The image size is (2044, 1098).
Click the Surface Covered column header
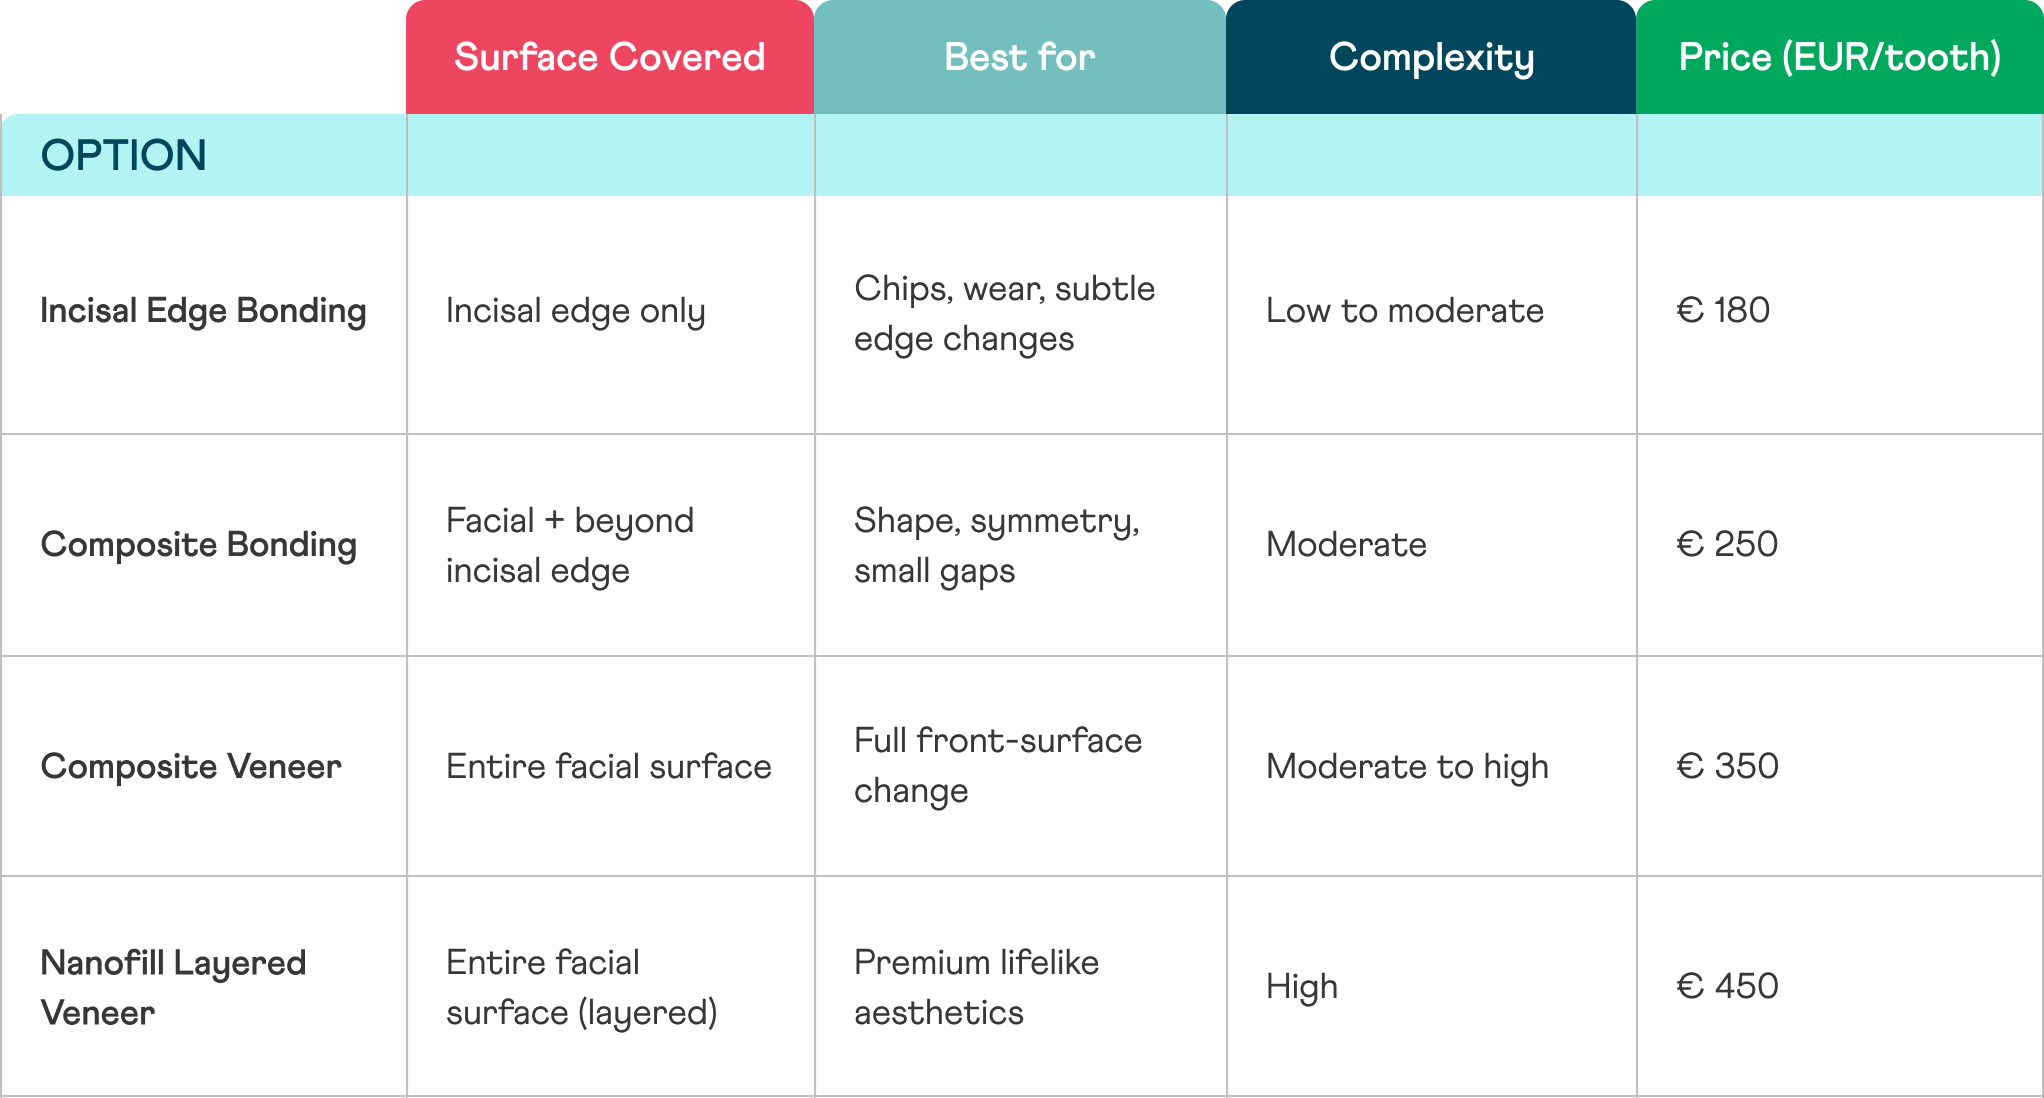[609, 57]
